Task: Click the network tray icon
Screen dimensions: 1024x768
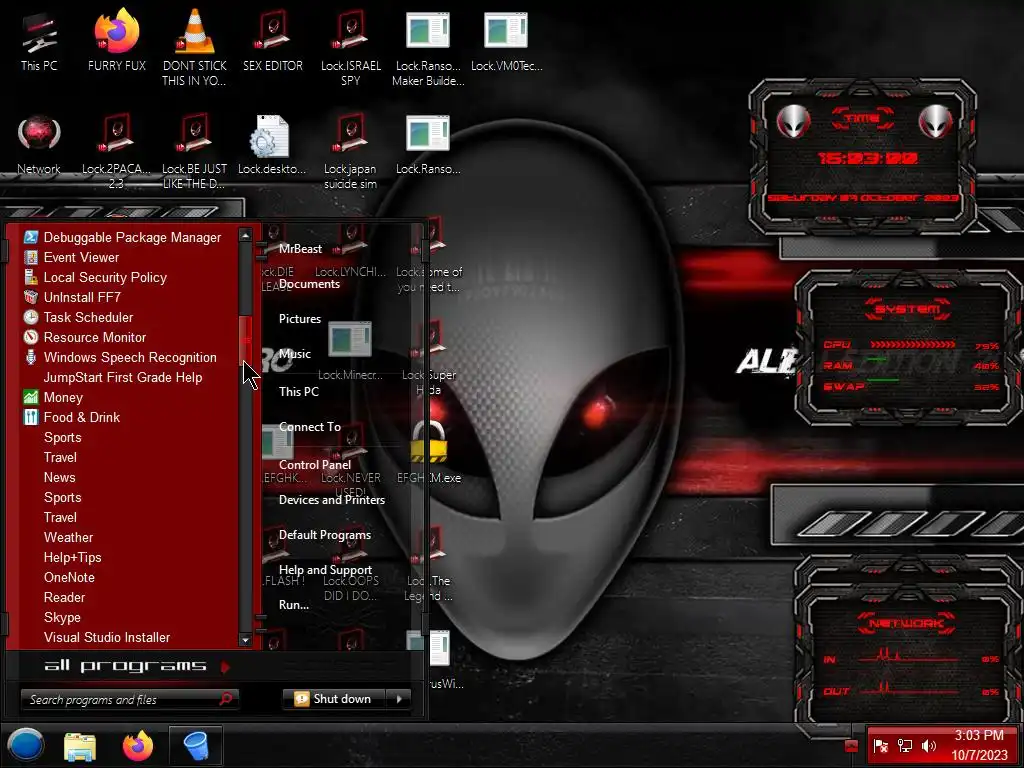Action: pyautogui.click(x=904, y=746)
